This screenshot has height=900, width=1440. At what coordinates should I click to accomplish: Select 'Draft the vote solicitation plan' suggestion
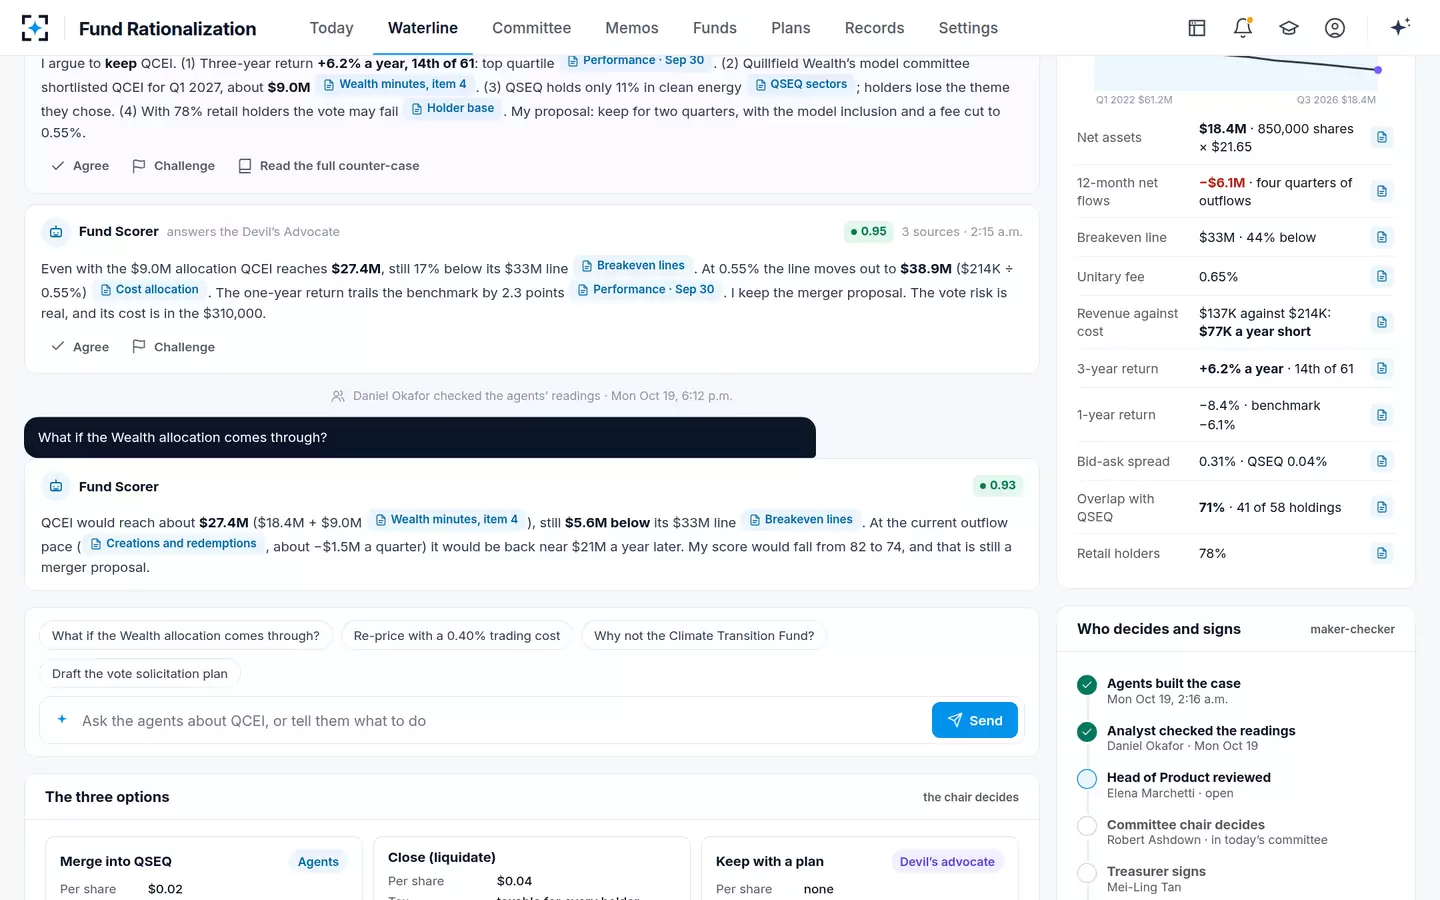pyautogui.click(x=140, y=674)
